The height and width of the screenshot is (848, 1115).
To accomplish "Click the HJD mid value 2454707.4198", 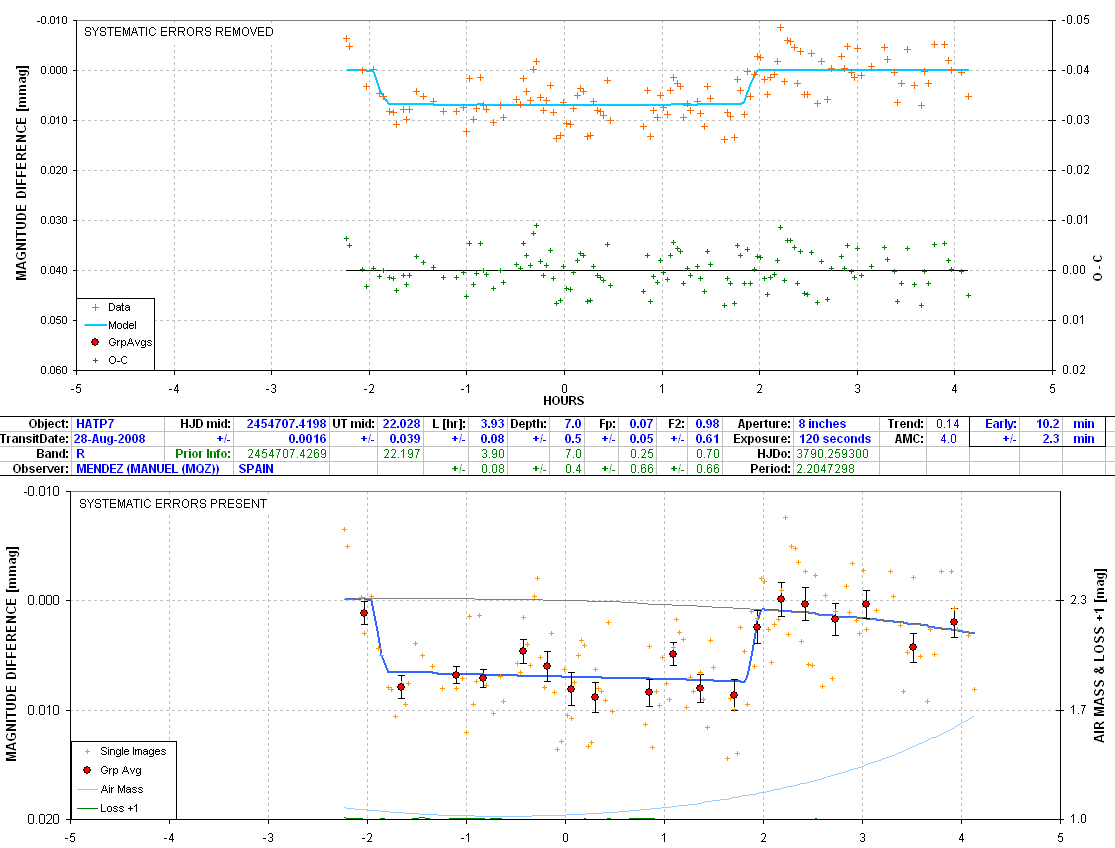I will coord(286,424).
